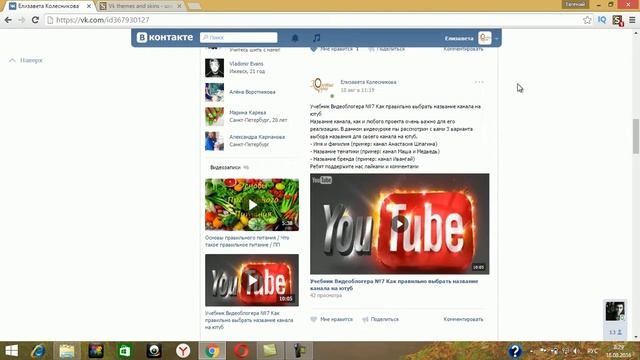Click the browser vertical scrollbar thumb

coord(636,136)
